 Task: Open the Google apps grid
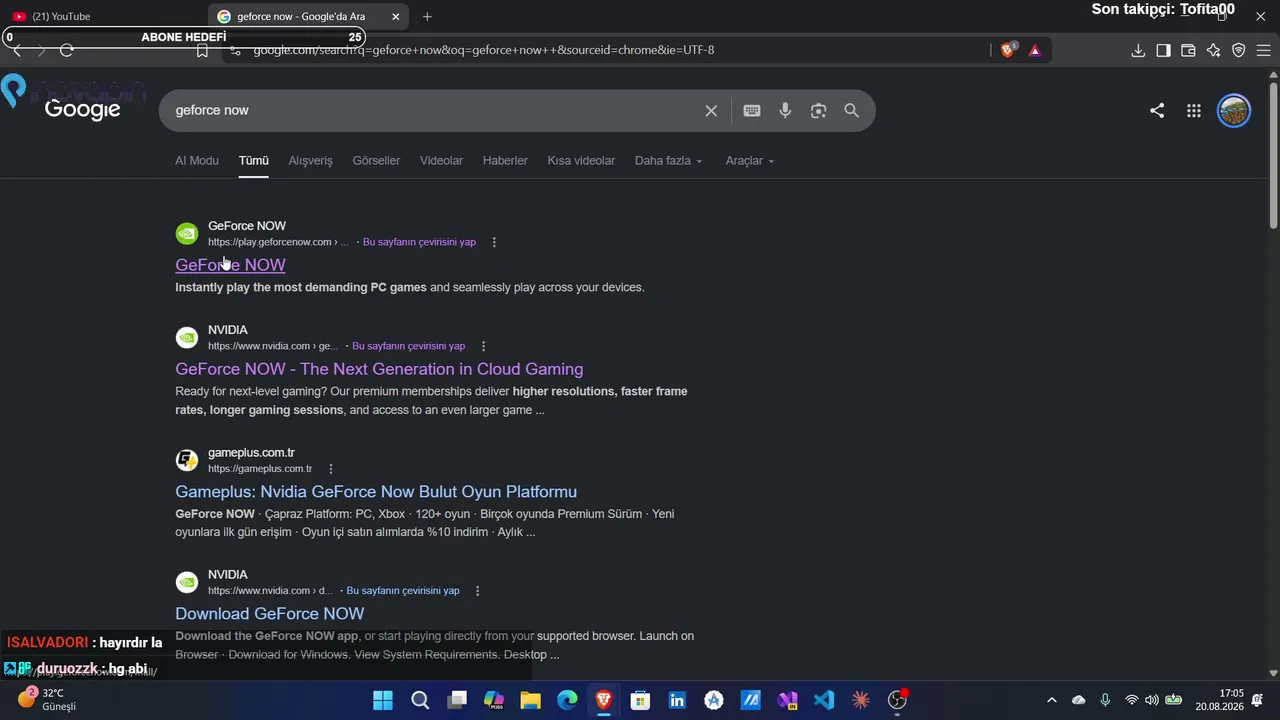1194,111
